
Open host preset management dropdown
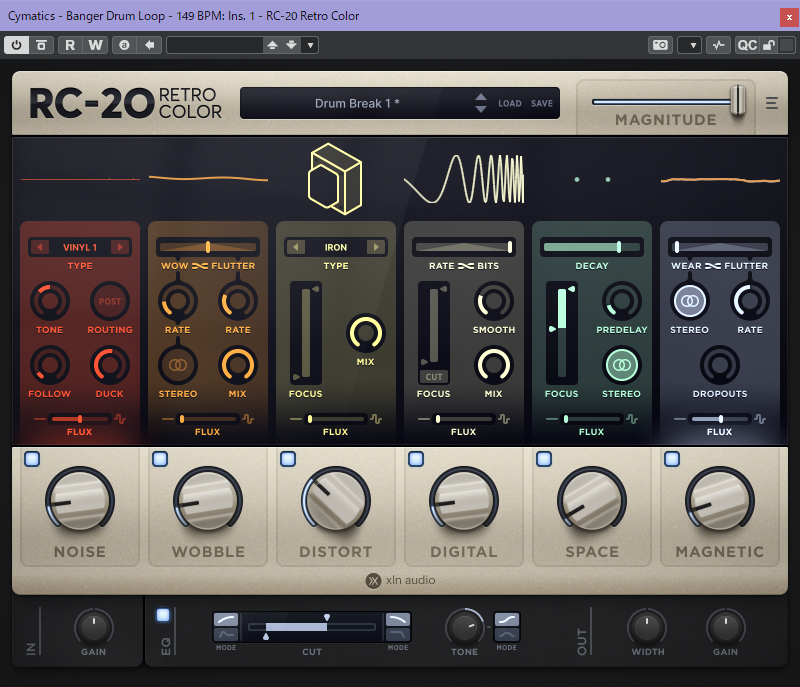pos(310,45)
